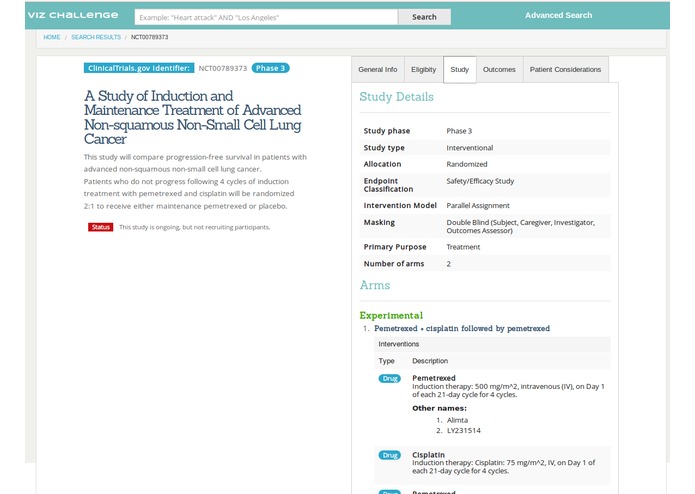Click the 'Treatment' primary purpose value
This screenshot has height=494, width=695.
pyautogui.click(x=463, y=247)
